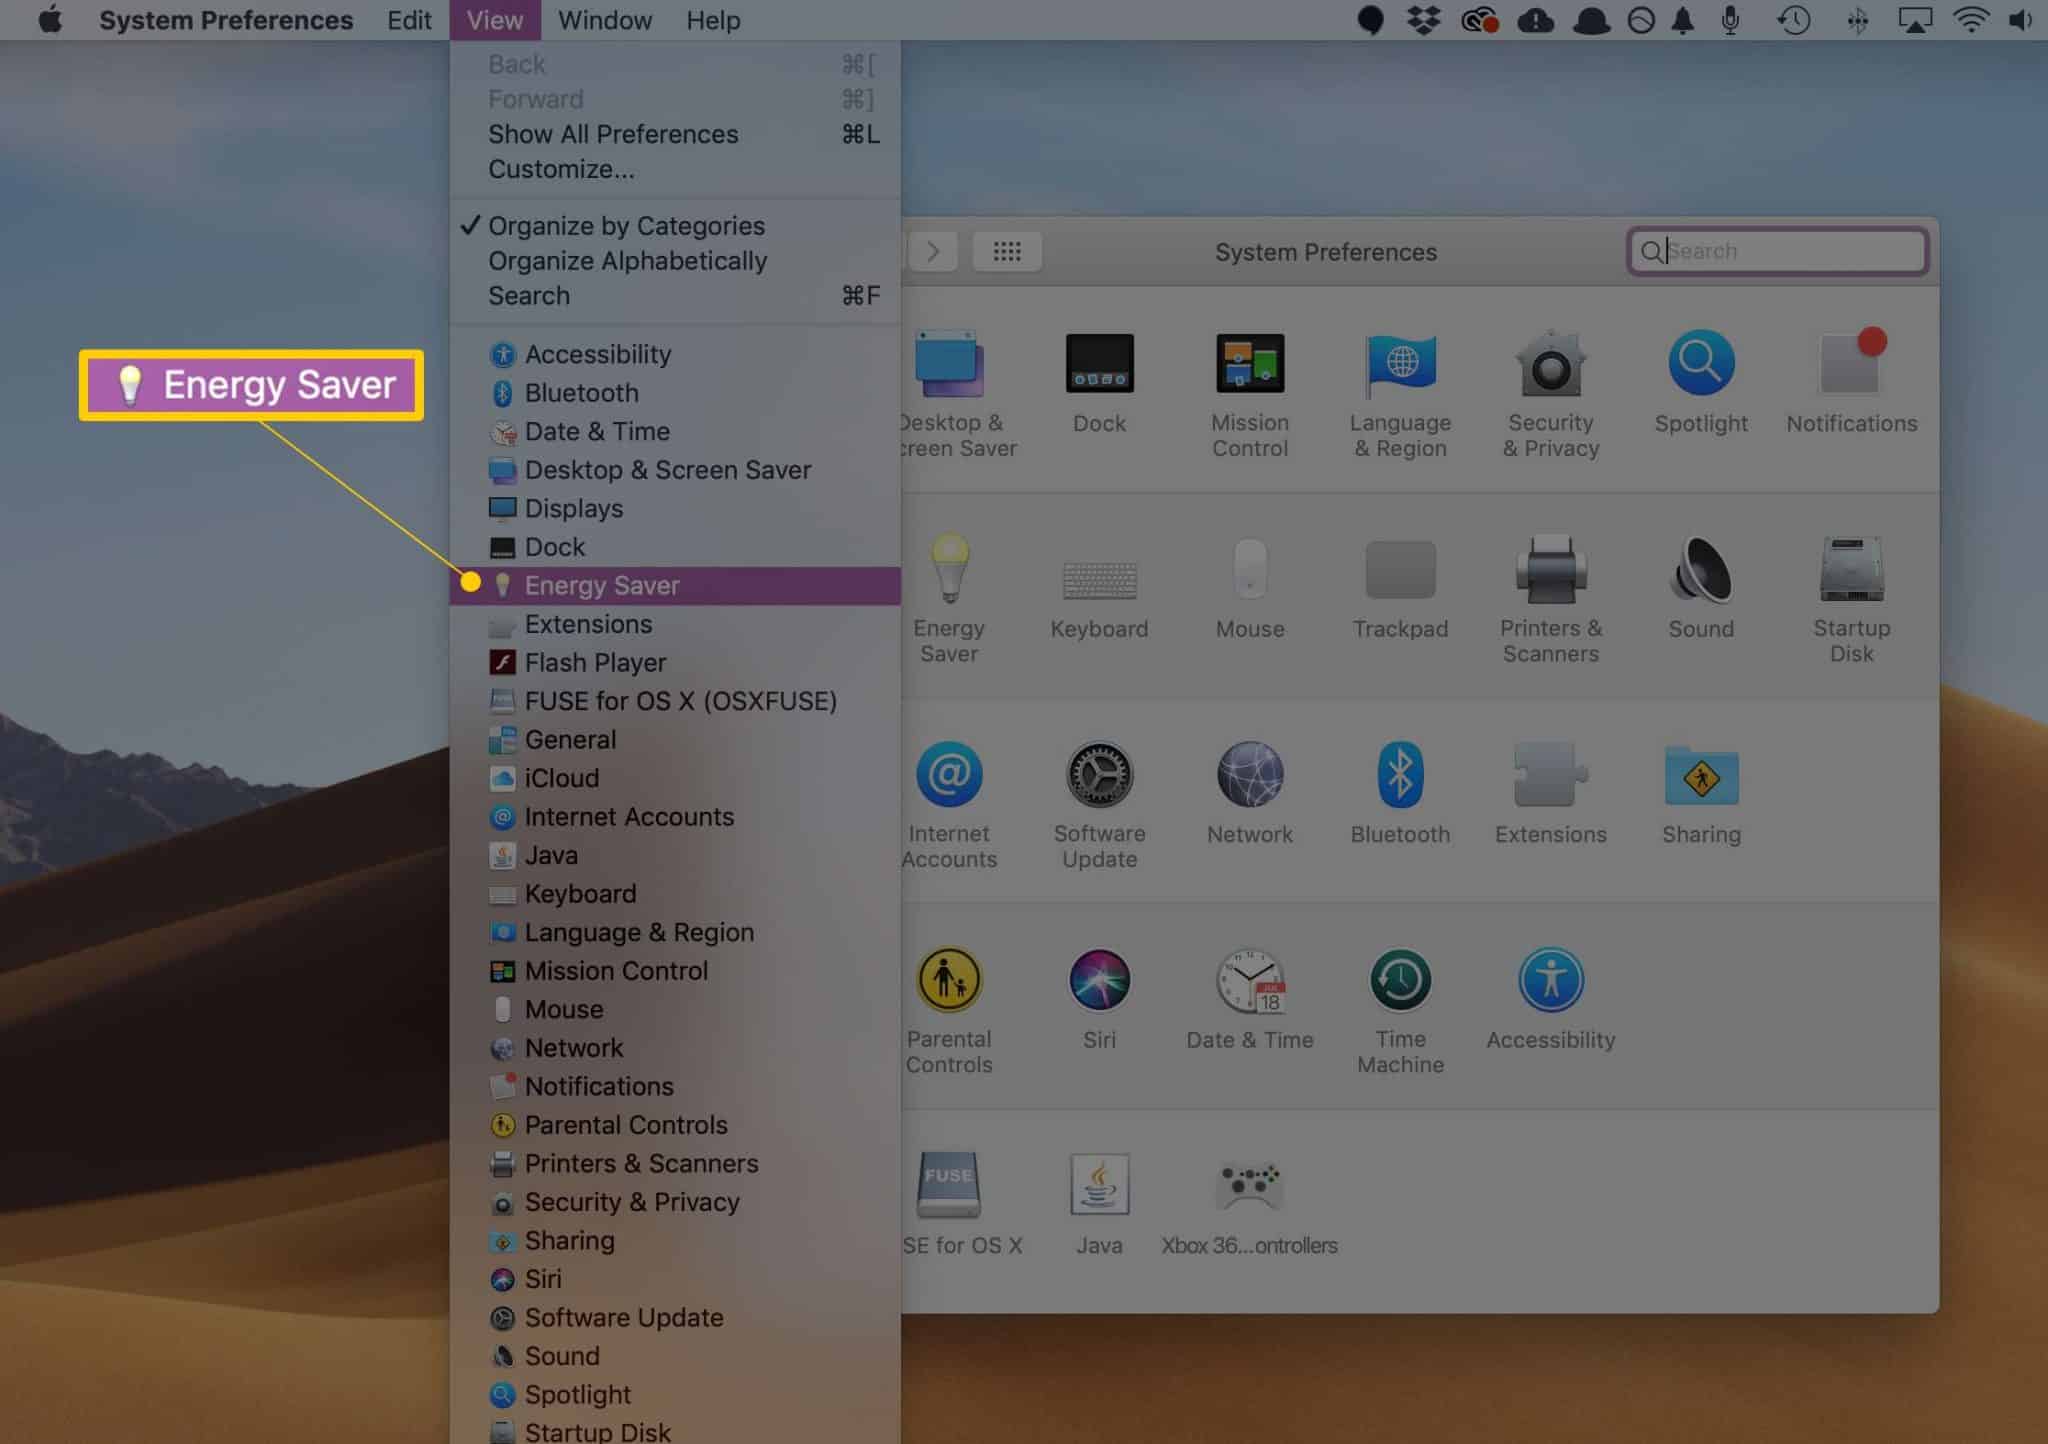Click the Siri preference icon

click(1099, 981)
